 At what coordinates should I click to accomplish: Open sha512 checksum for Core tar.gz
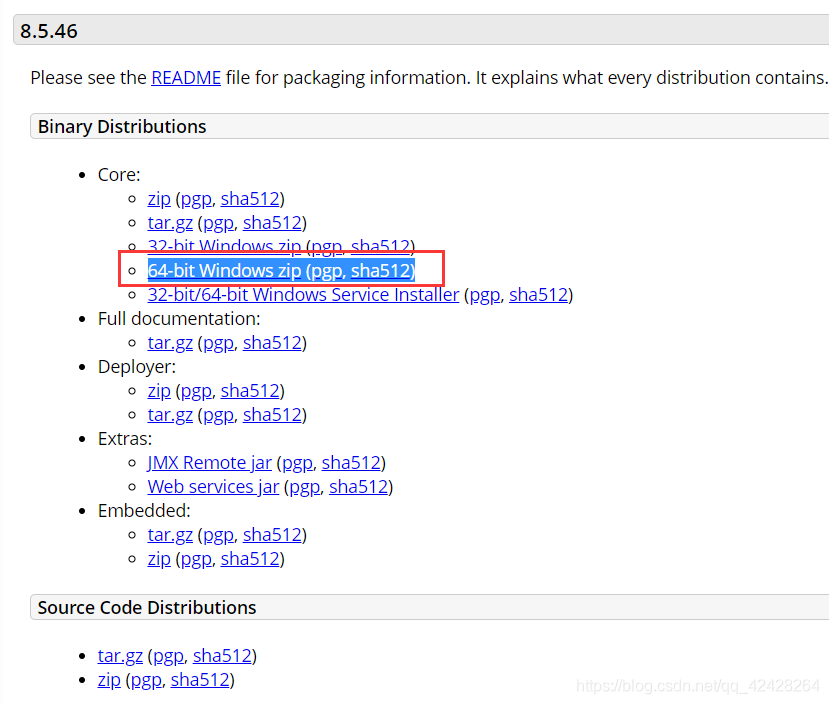coord(272,223)
